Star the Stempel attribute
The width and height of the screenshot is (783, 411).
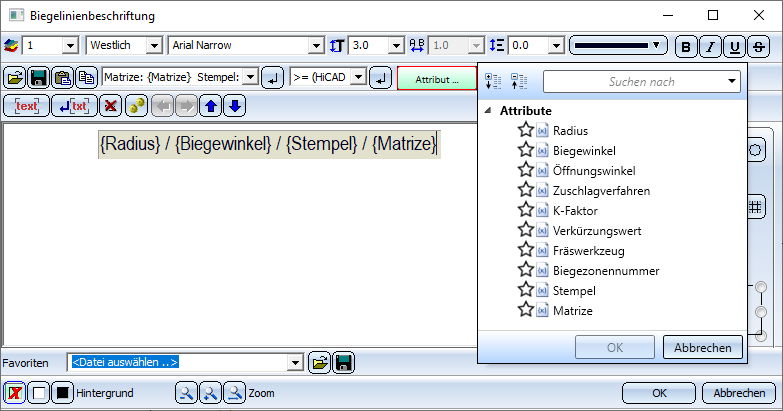pyautogui.click(x=525, y=290)
